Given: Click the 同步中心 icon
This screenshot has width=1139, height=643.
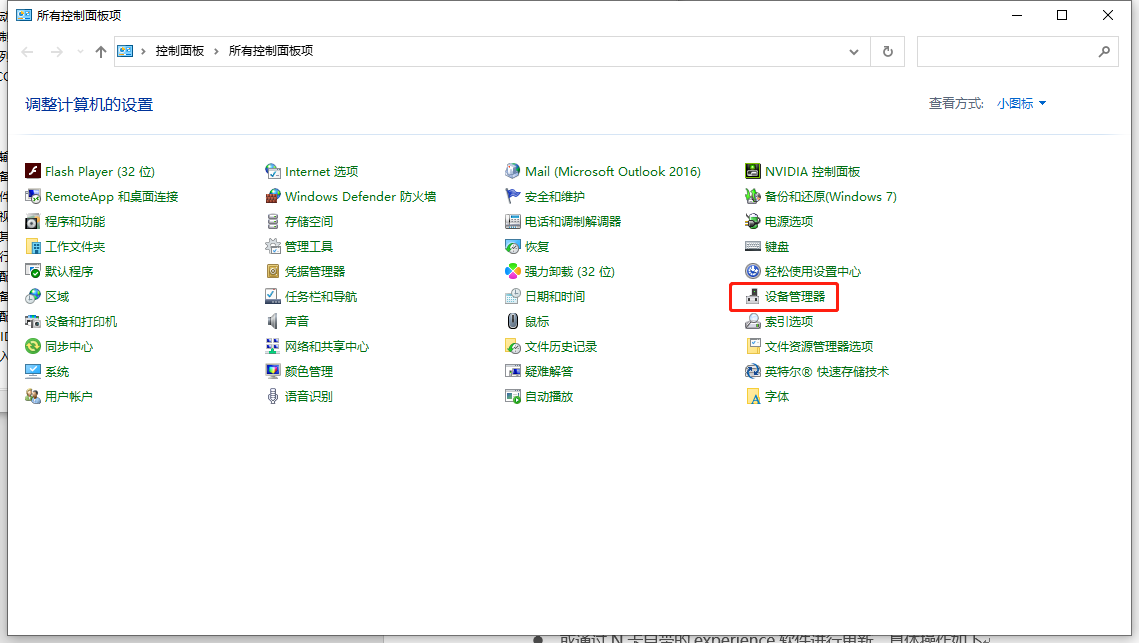Looking at the screenshot, I should click(33, 347).
